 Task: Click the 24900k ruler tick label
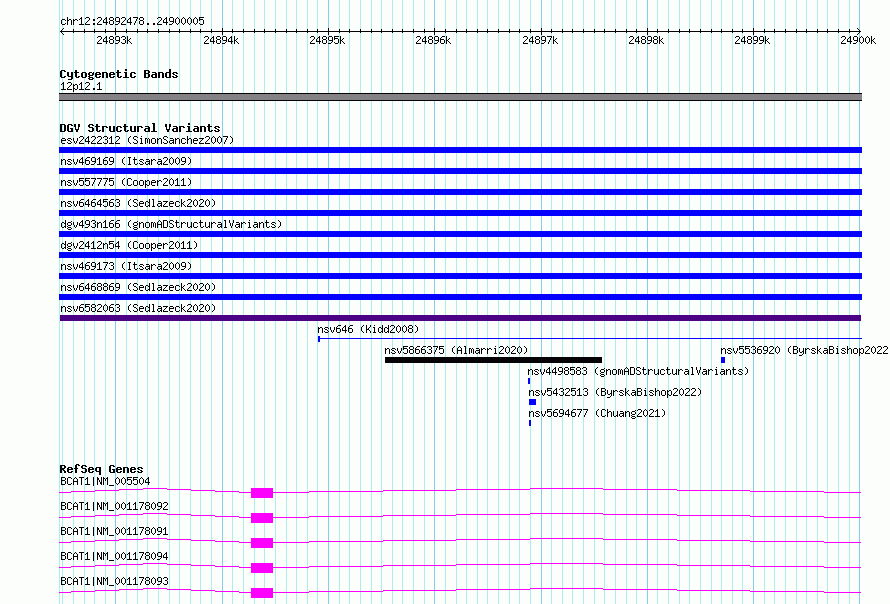pos(858,40)
